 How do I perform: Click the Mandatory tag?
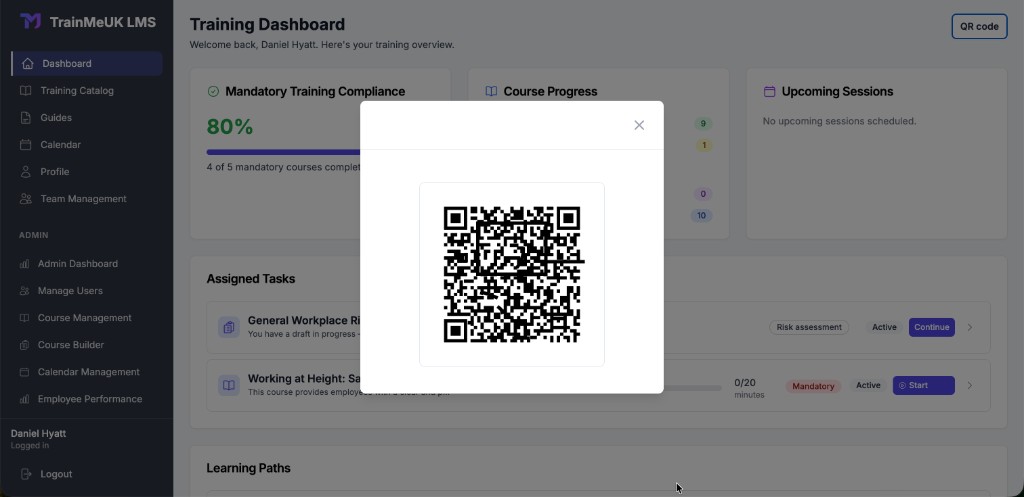[x=813, y=386]
